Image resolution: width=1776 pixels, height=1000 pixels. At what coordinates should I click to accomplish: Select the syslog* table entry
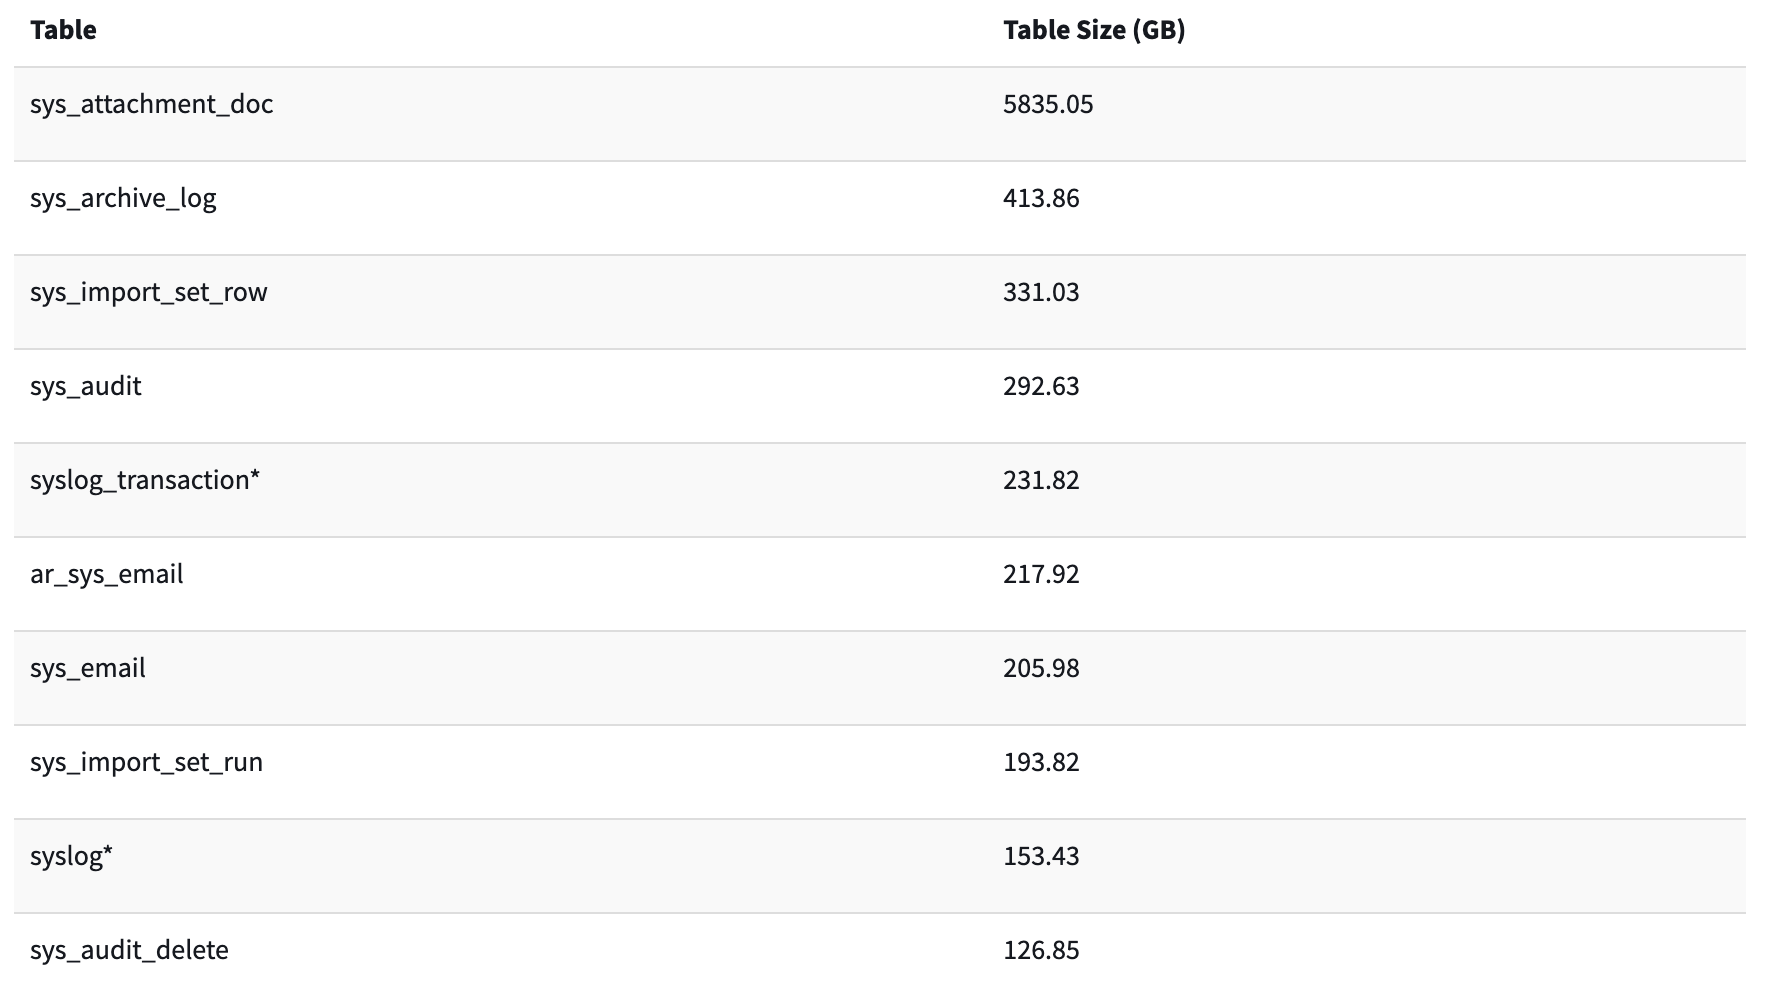[x=71, y=856]
